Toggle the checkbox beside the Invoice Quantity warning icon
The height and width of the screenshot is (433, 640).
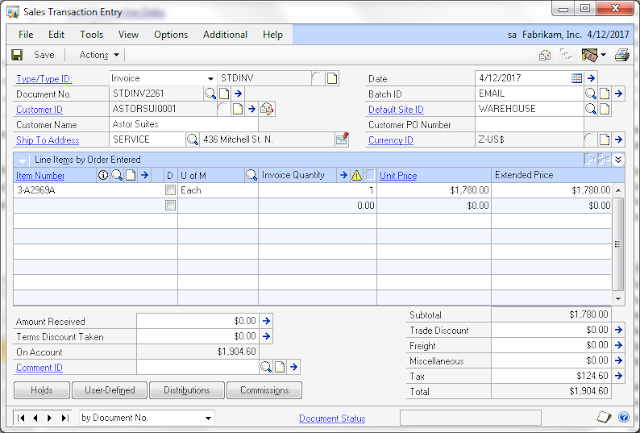tap(370, 174)
